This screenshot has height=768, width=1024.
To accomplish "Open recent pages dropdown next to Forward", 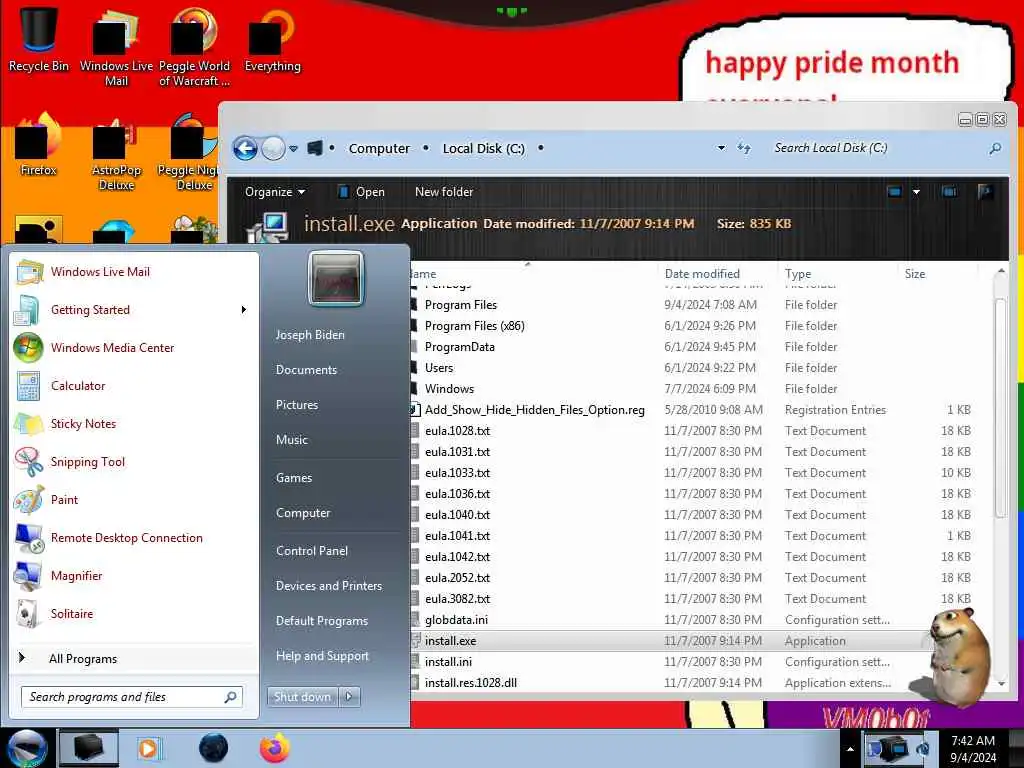I will (x=293, y=149).
